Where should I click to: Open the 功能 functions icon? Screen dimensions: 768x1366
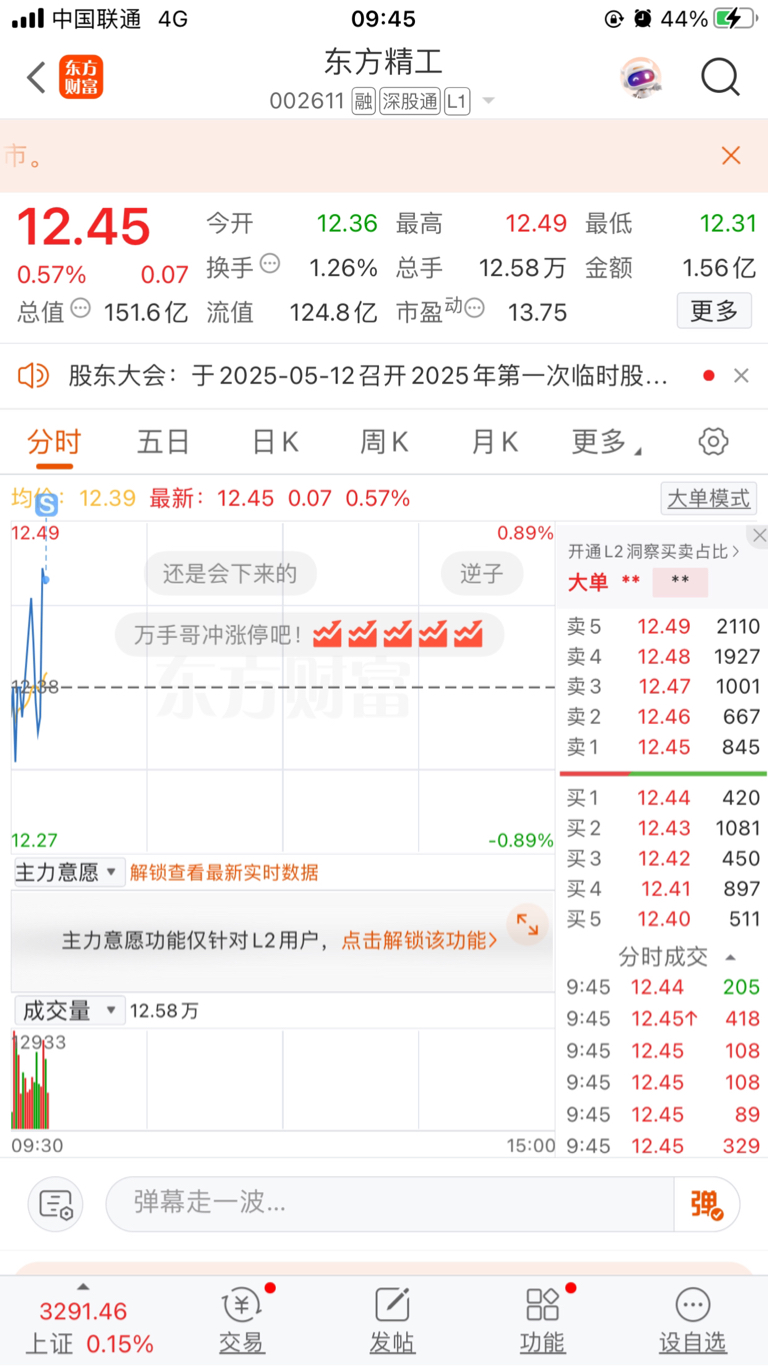click(x=543, y=1320)
